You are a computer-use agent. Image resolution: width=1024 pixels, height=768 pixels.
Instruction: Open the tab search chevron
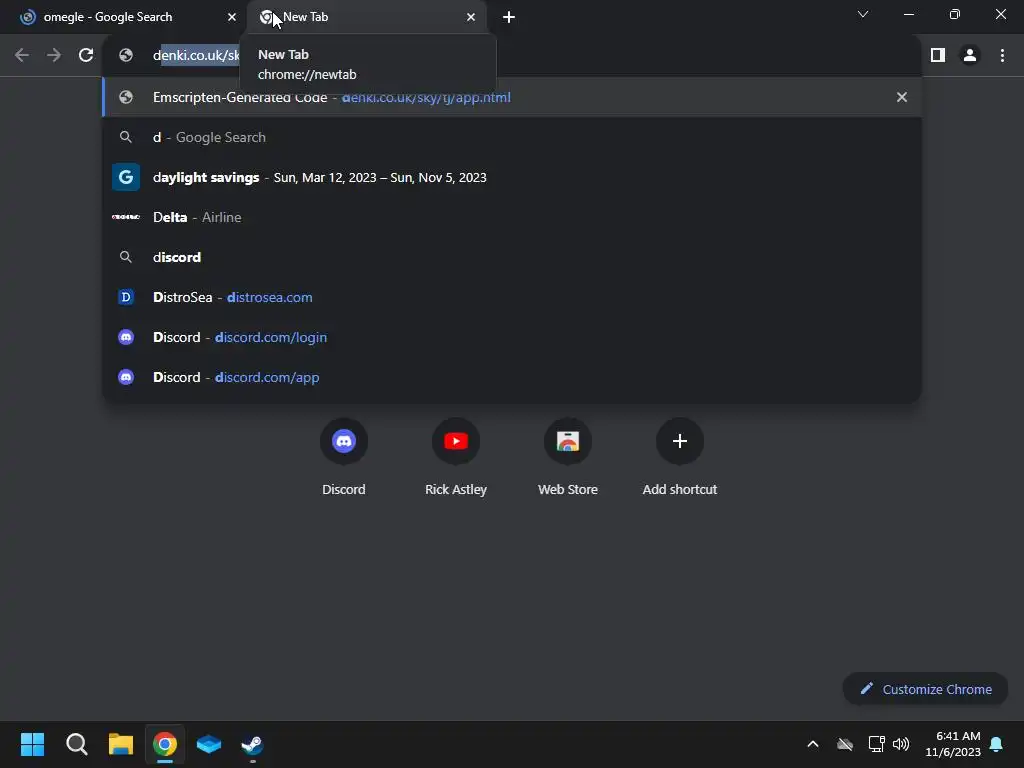[x=863, y=14]
